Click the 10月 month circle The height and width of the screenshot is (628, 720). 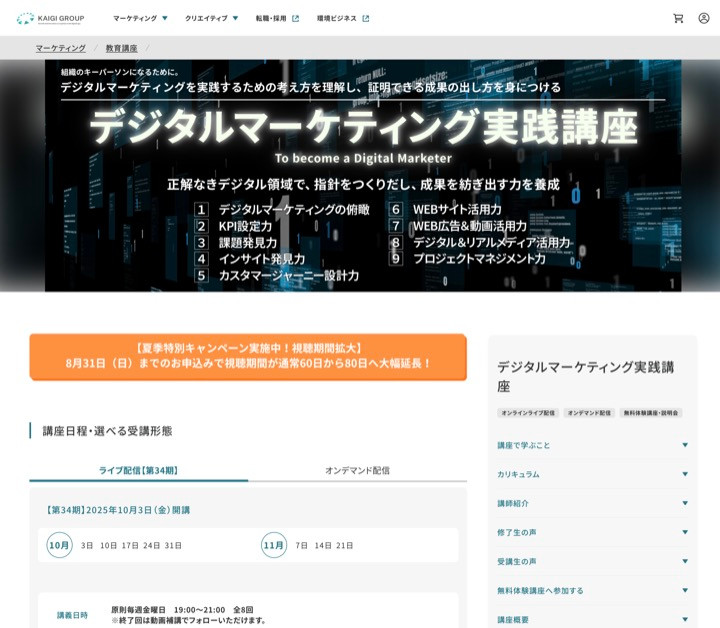click(60, 545)
